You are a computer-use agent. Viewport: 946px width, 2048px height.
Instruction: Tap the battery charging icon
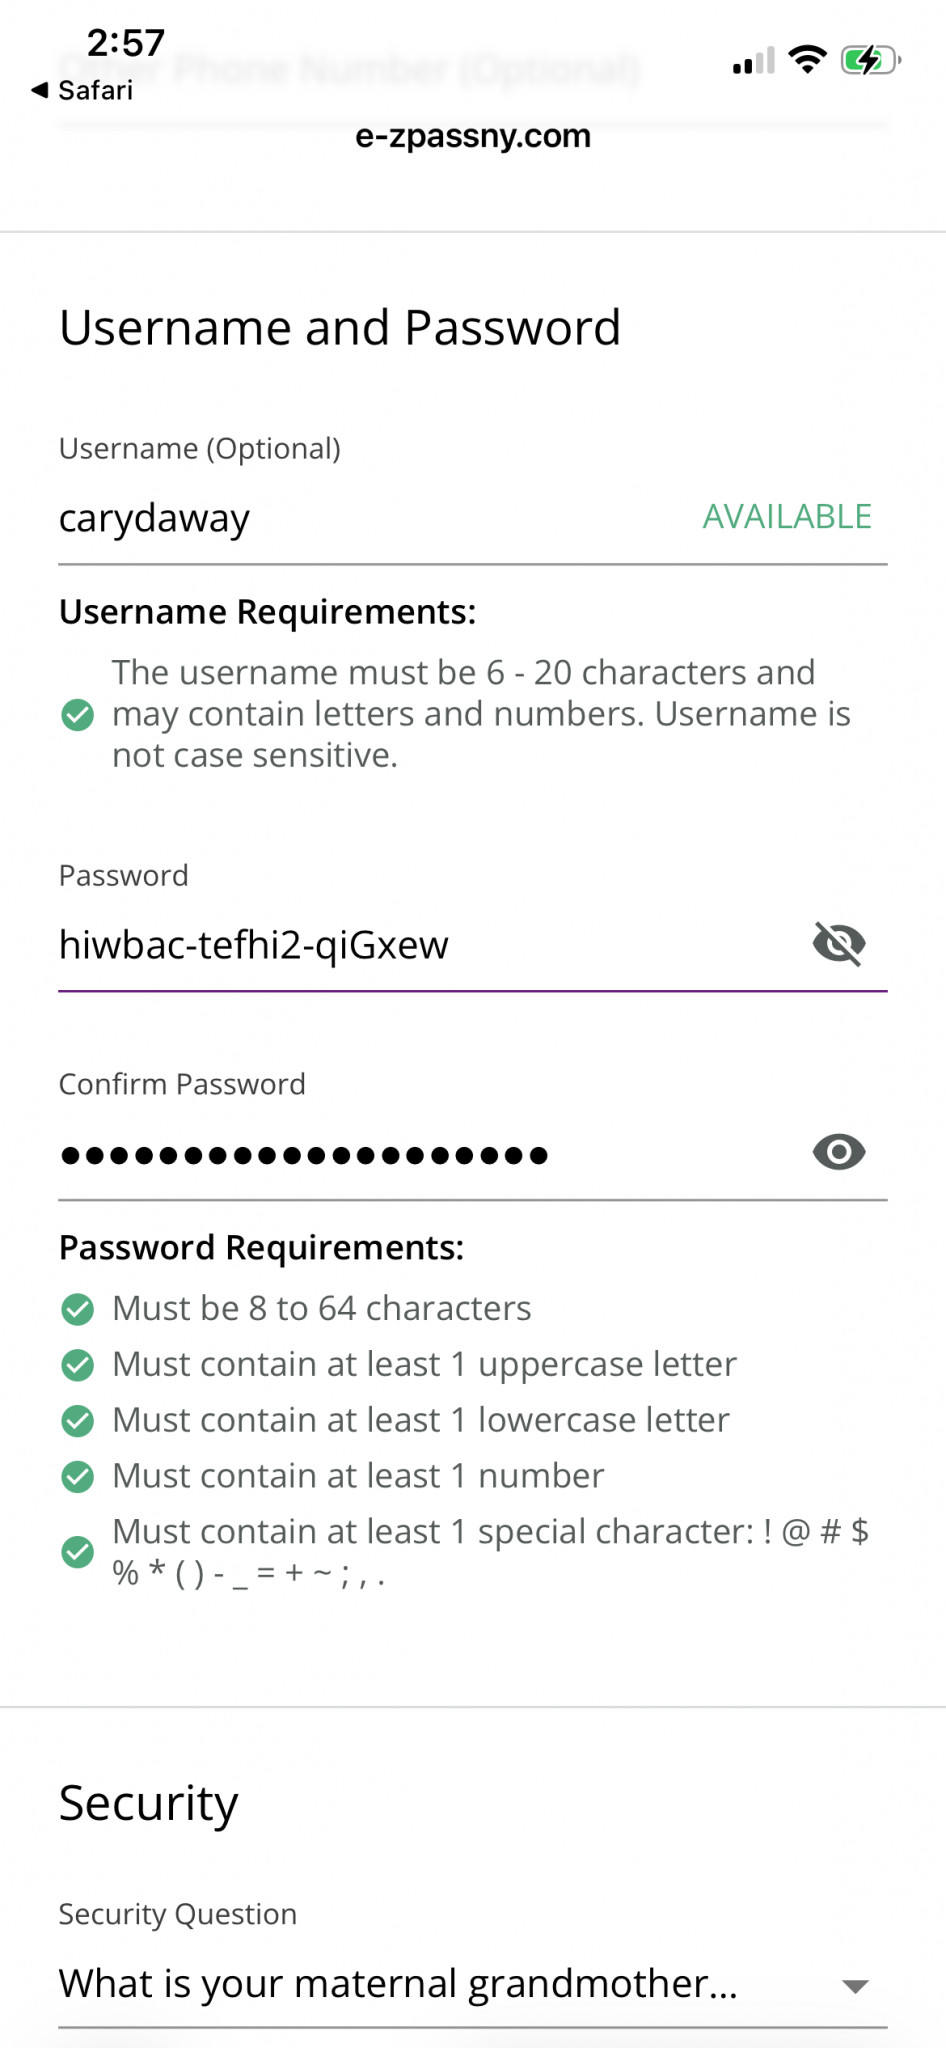(870, 60)
